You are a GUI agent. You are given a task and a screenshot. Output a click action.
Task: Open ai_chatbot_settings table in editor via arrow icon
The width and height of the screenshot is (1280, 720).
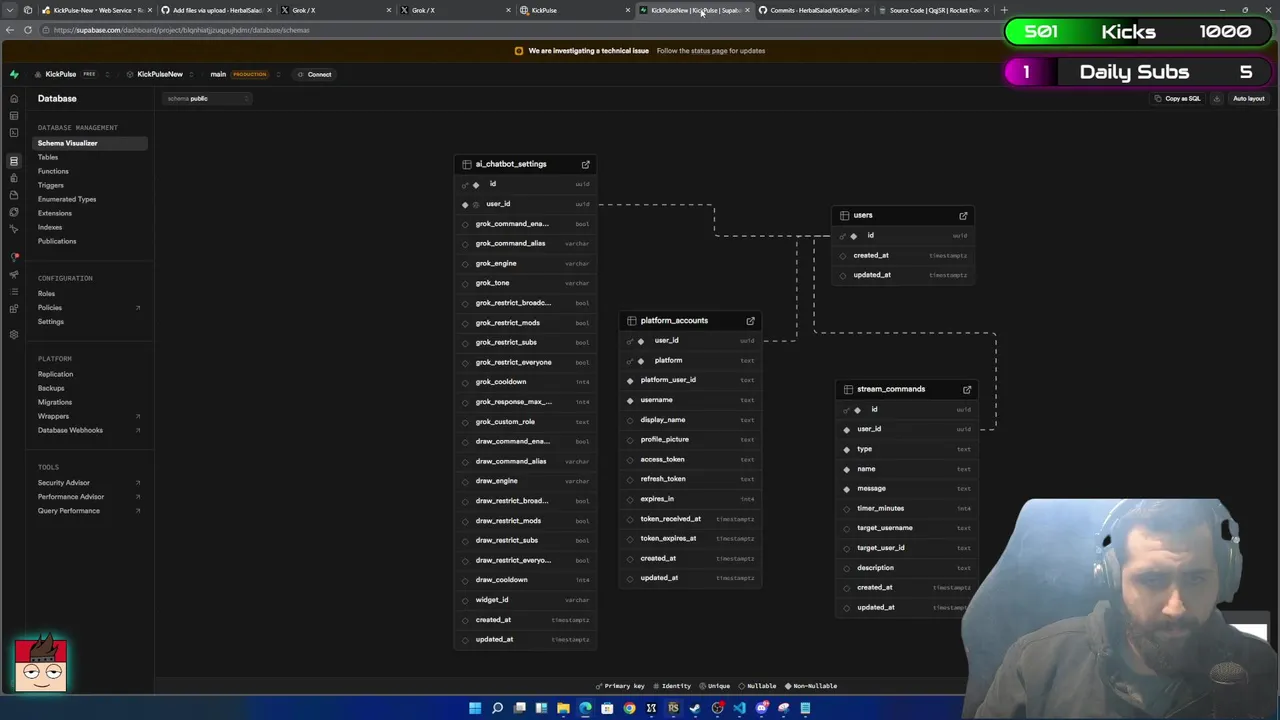[x=586, y=164]
